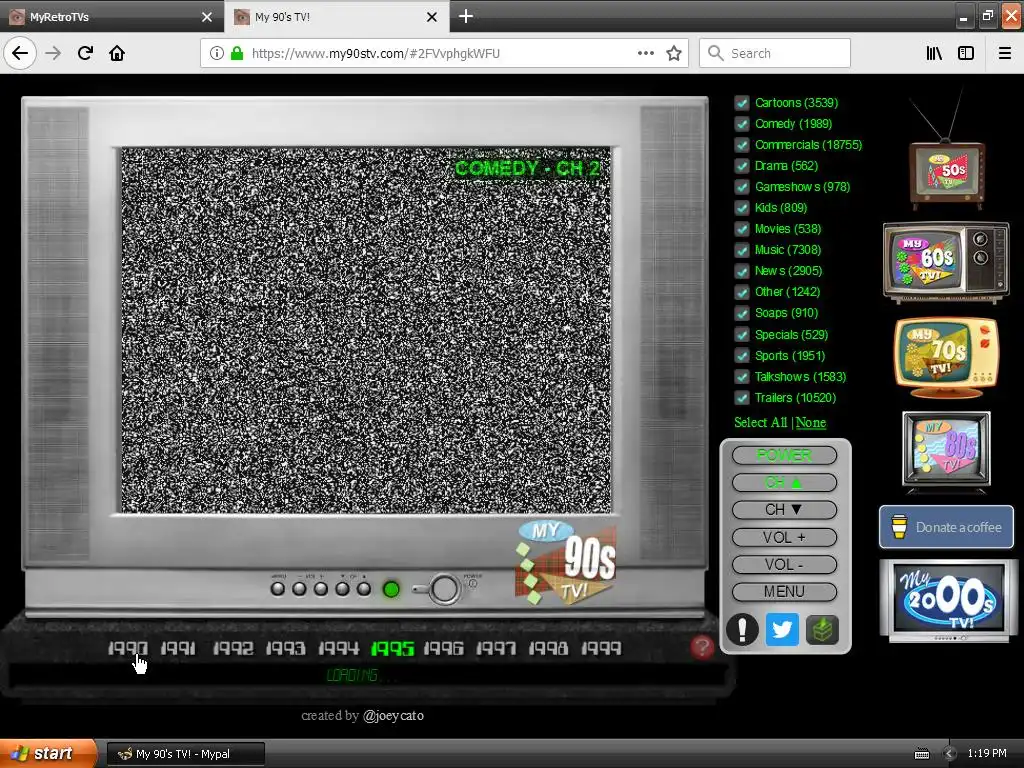Click the browser Back arrow
This screenshot has height=768, width=1024.
pos(20,53)
